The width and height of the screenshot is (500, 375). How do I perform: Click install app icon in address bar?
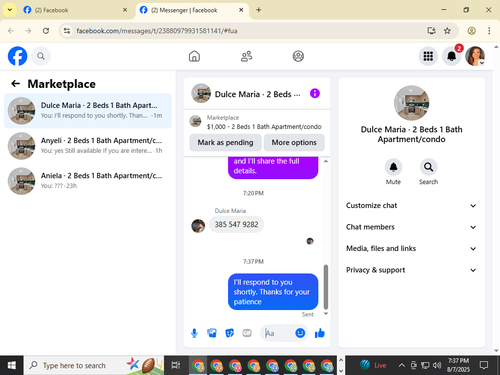[x=431, y=31]
